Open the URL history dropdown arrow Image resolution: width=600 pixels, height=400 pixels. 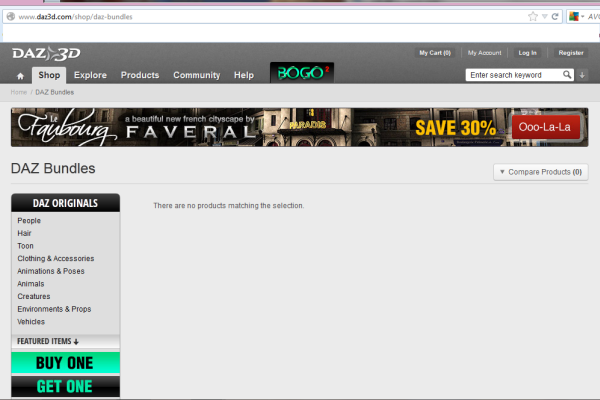point(544,17)
